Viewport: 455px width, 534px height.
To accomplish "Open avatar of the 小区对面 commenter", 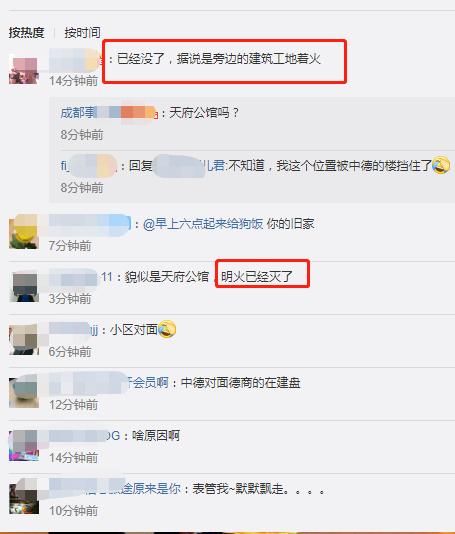I will click(23, 340).
